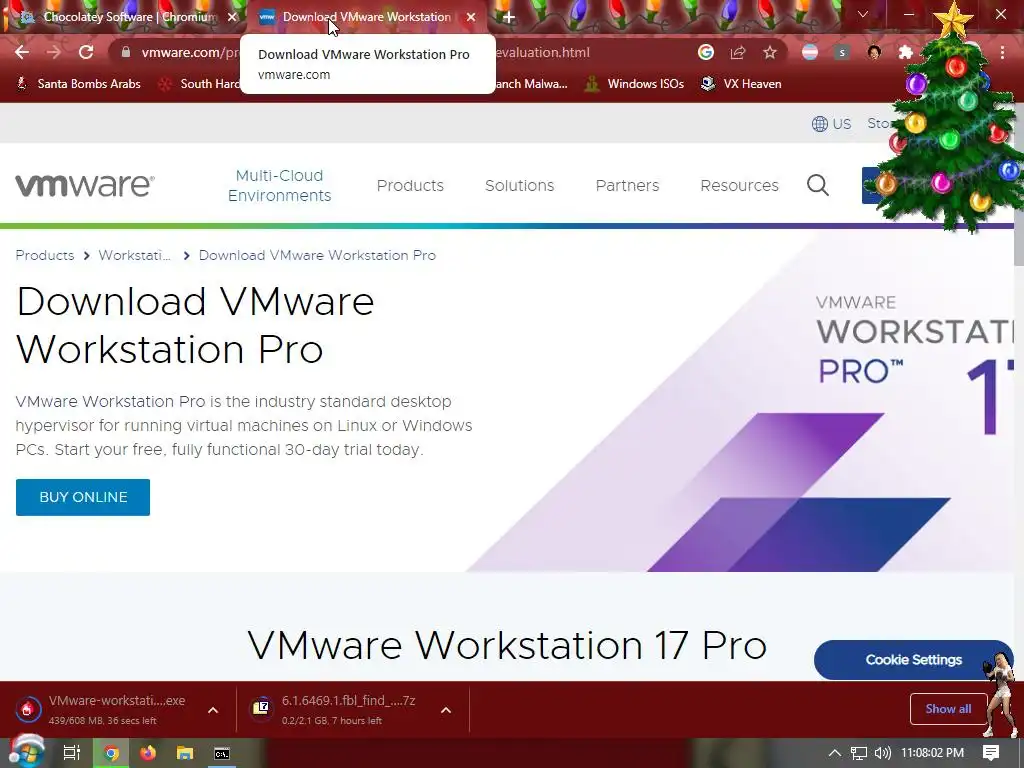Open Firefox from the taskbar
The height and width of the screenshot is (768, 1024).
(148, 753)
